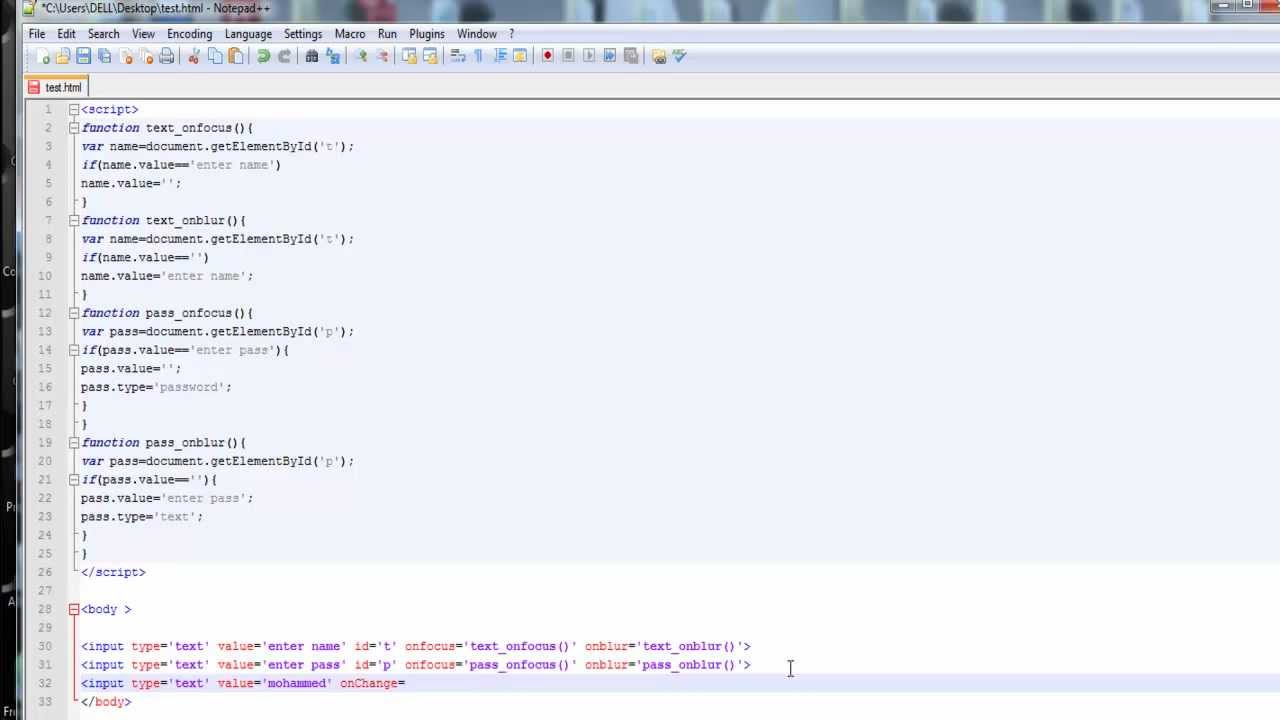Open the Macro menu

350,34
